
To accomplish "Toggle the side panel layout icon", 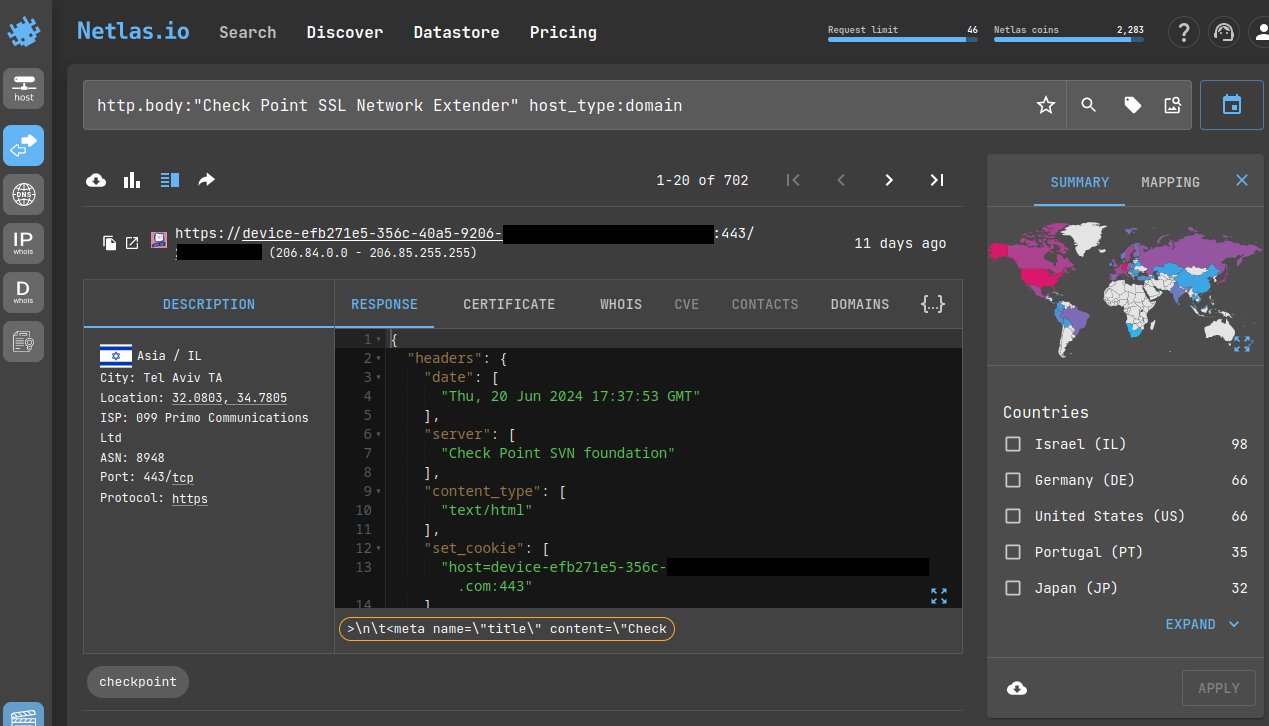I will [x=170, y=180].
